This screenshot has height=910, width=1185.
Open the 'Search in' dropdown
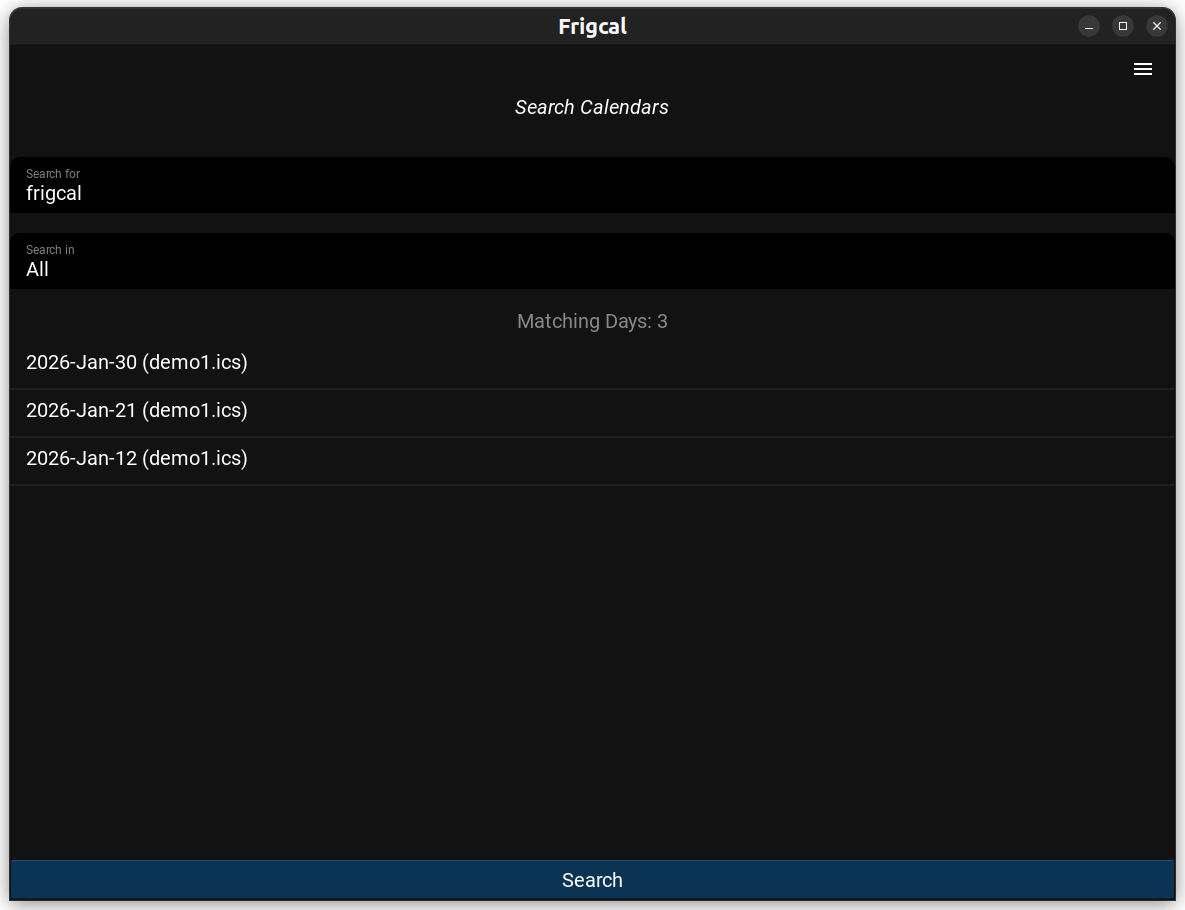[x=592, y=262]
